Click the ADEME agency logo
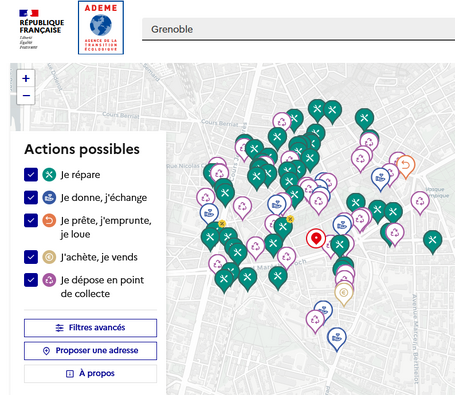The image size is (455, 395). click(101, 28)
